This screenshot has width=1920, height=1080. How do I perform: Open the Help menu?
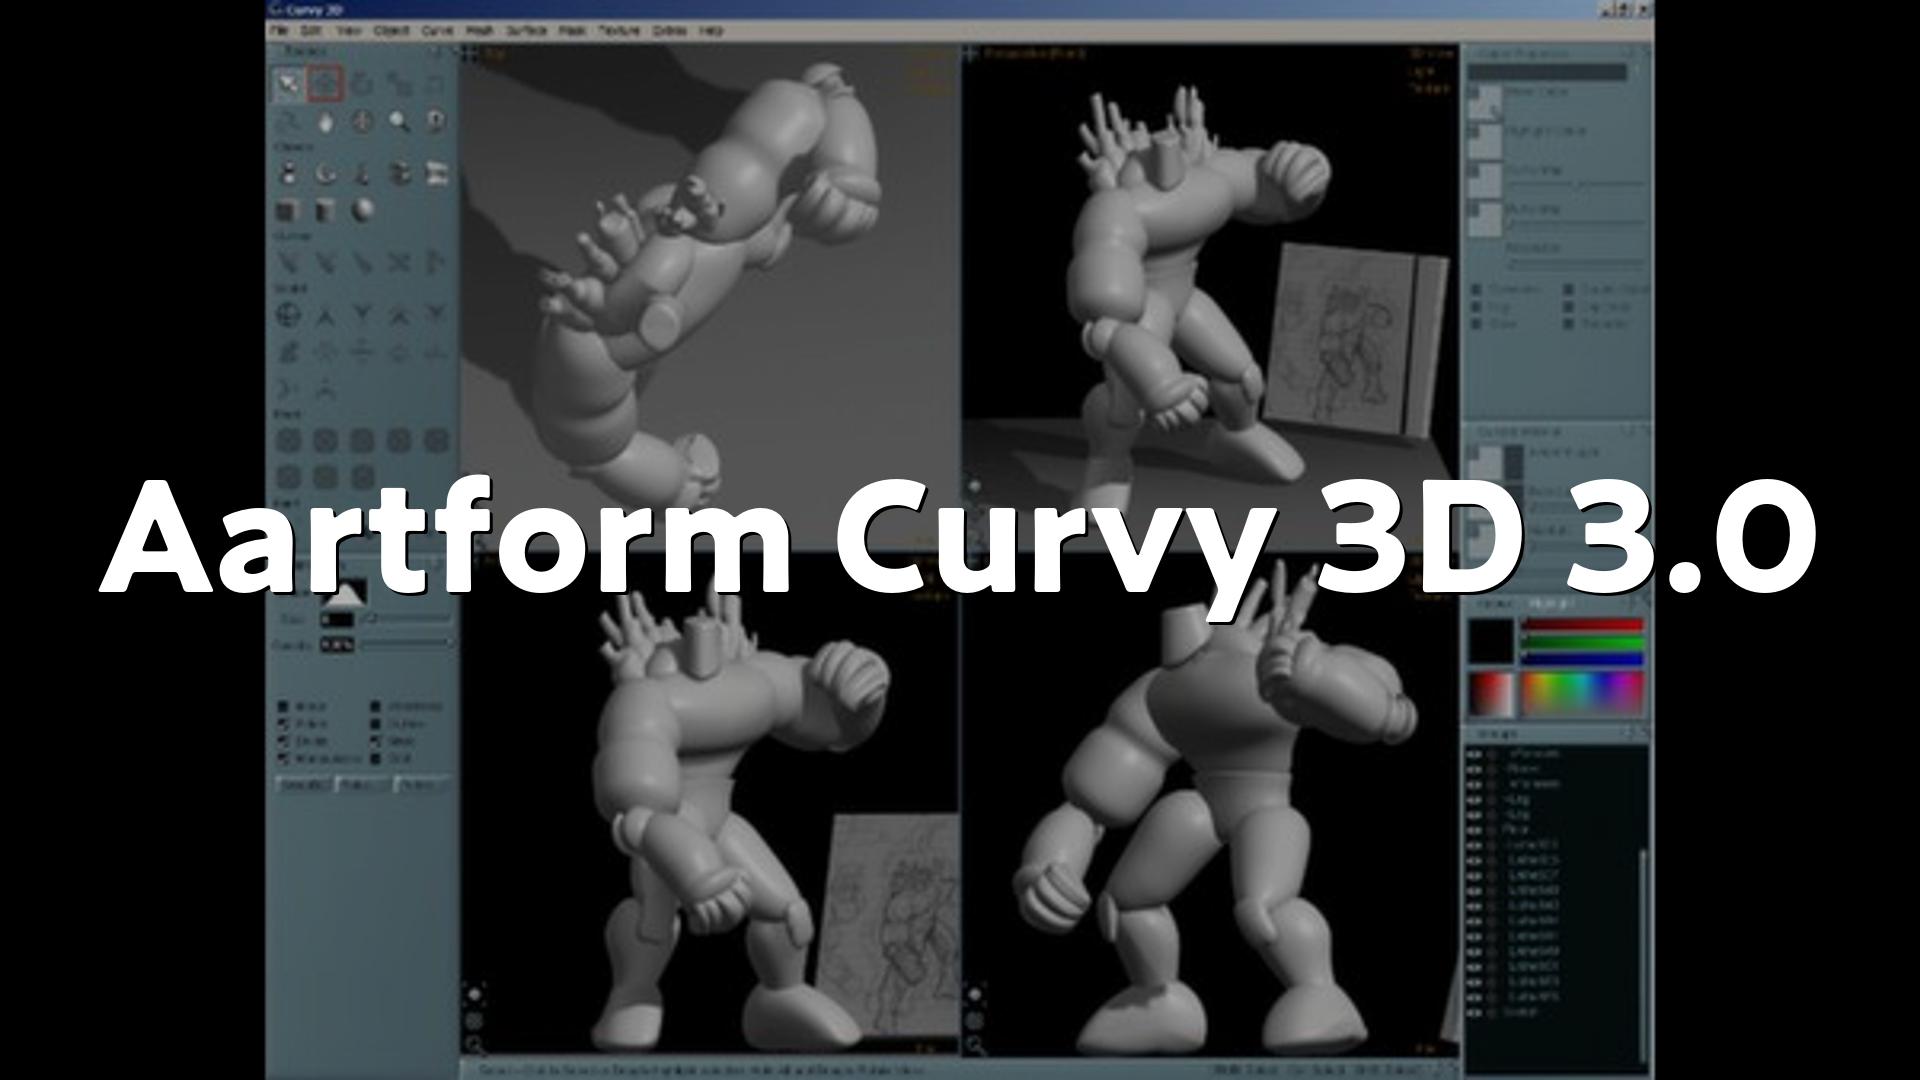pyautogui.click(x=711, y=31)
